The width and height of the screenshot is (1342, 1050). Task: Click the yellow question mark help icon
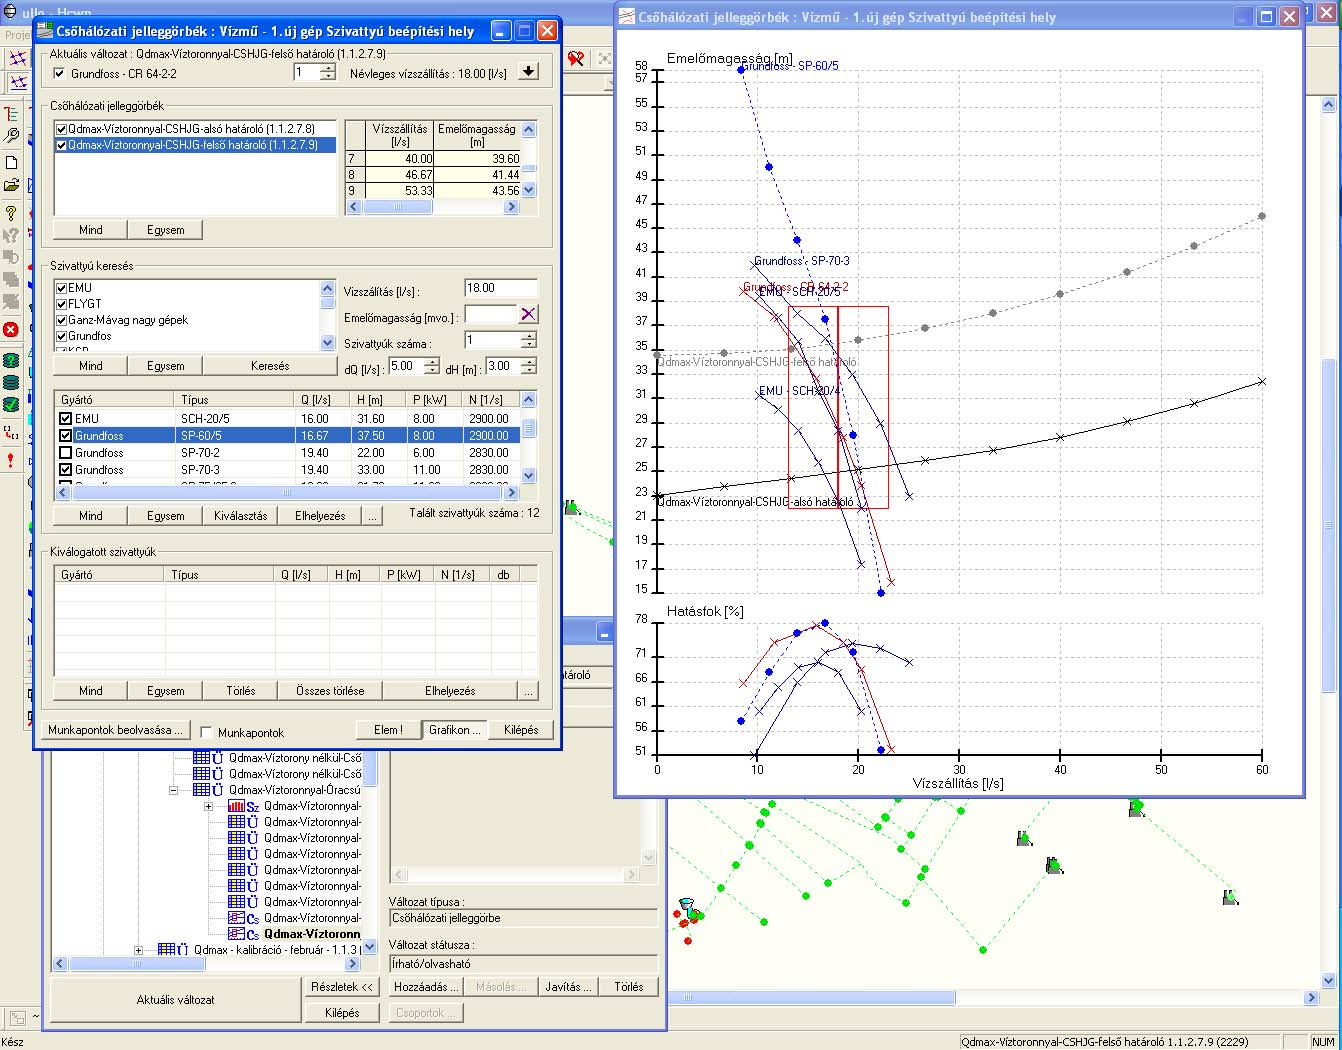[x=11, y=212]
